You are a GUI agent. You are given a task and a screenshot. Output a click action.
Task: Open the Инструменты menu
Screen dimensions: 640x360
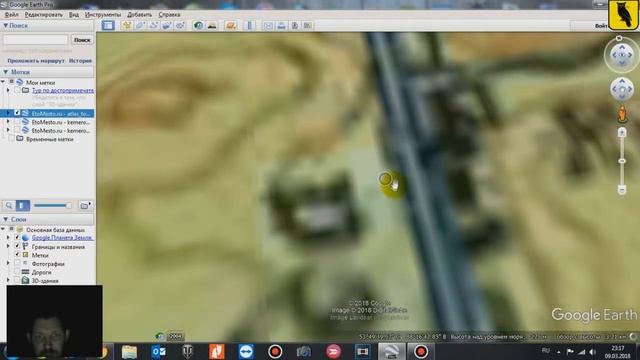click(103, 14)
